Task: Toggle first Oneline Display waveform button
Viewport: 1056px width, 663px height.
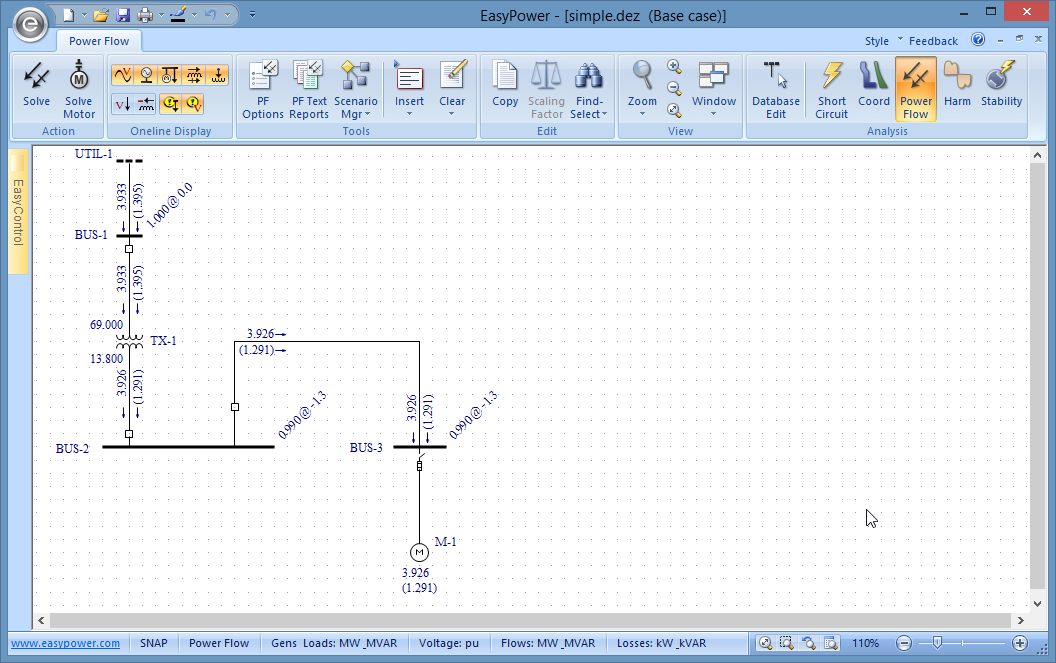Action: 123,75
